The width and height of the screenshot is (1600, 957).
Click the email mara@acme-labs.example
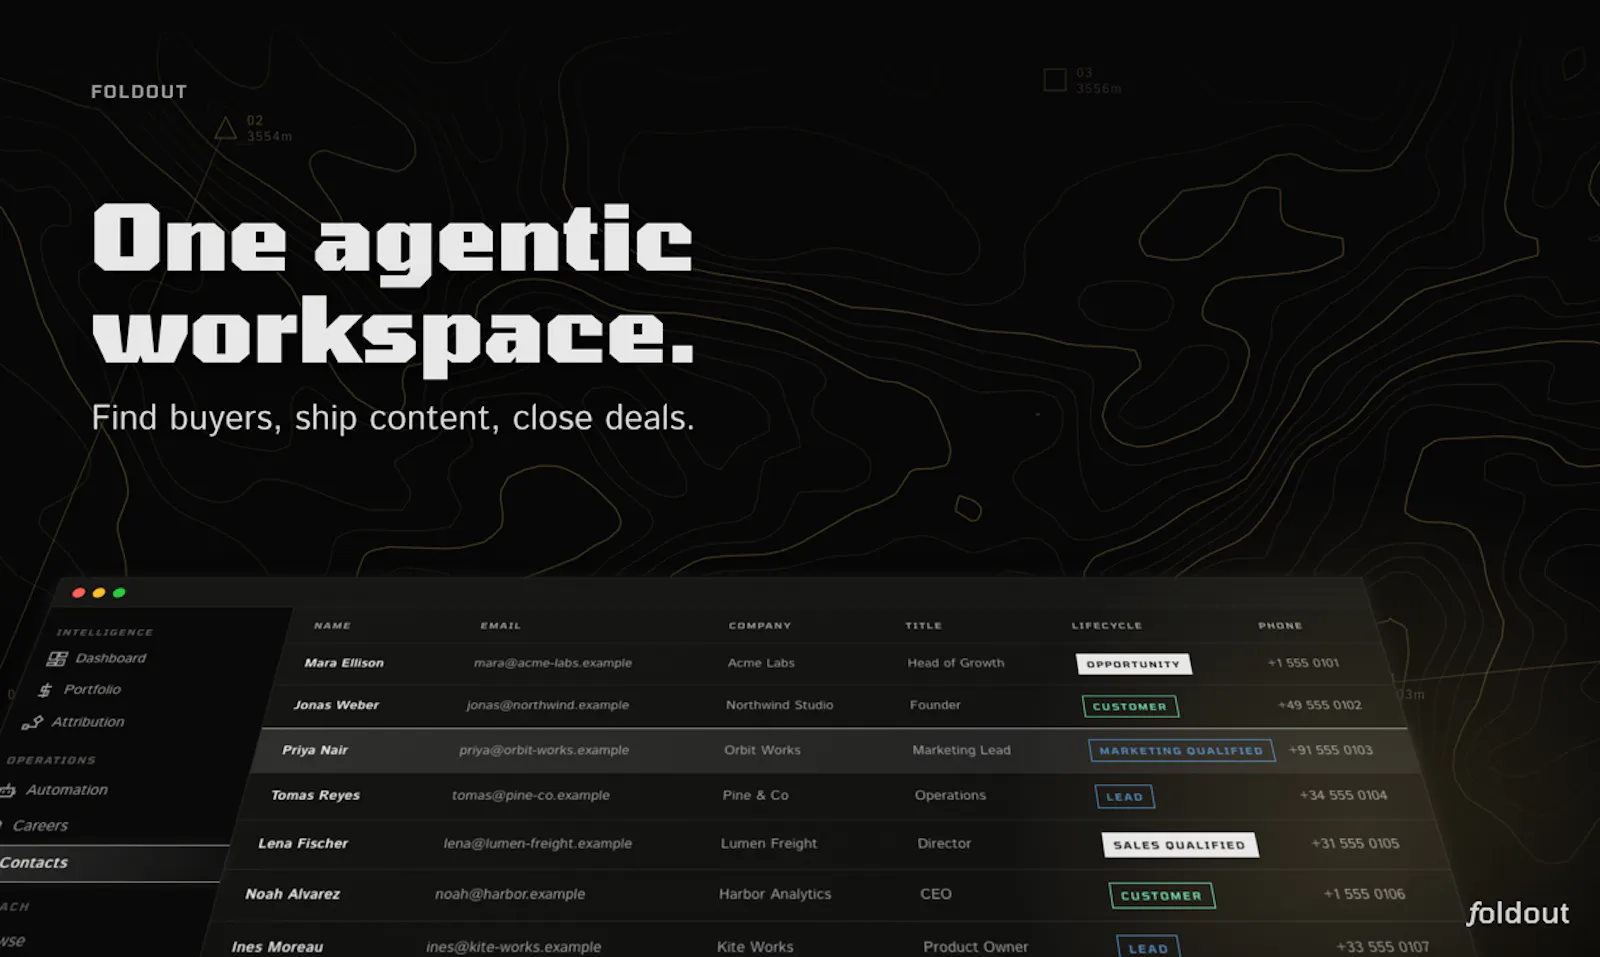click(553, 663)
